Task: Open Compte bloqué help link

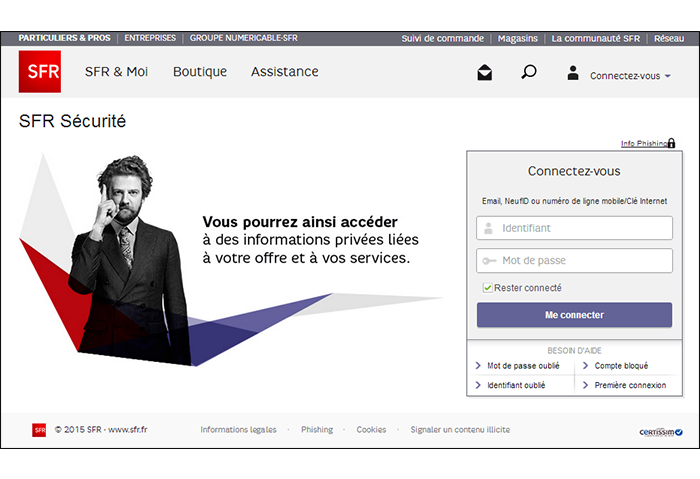Action: pyautogui.click(x=621, y=366)
